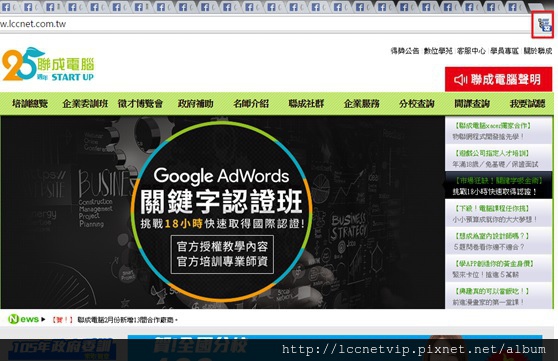Screen dimensions: 558x361
Task: Click the red 聯成電腦聲明 button
Action: point(499,79)
